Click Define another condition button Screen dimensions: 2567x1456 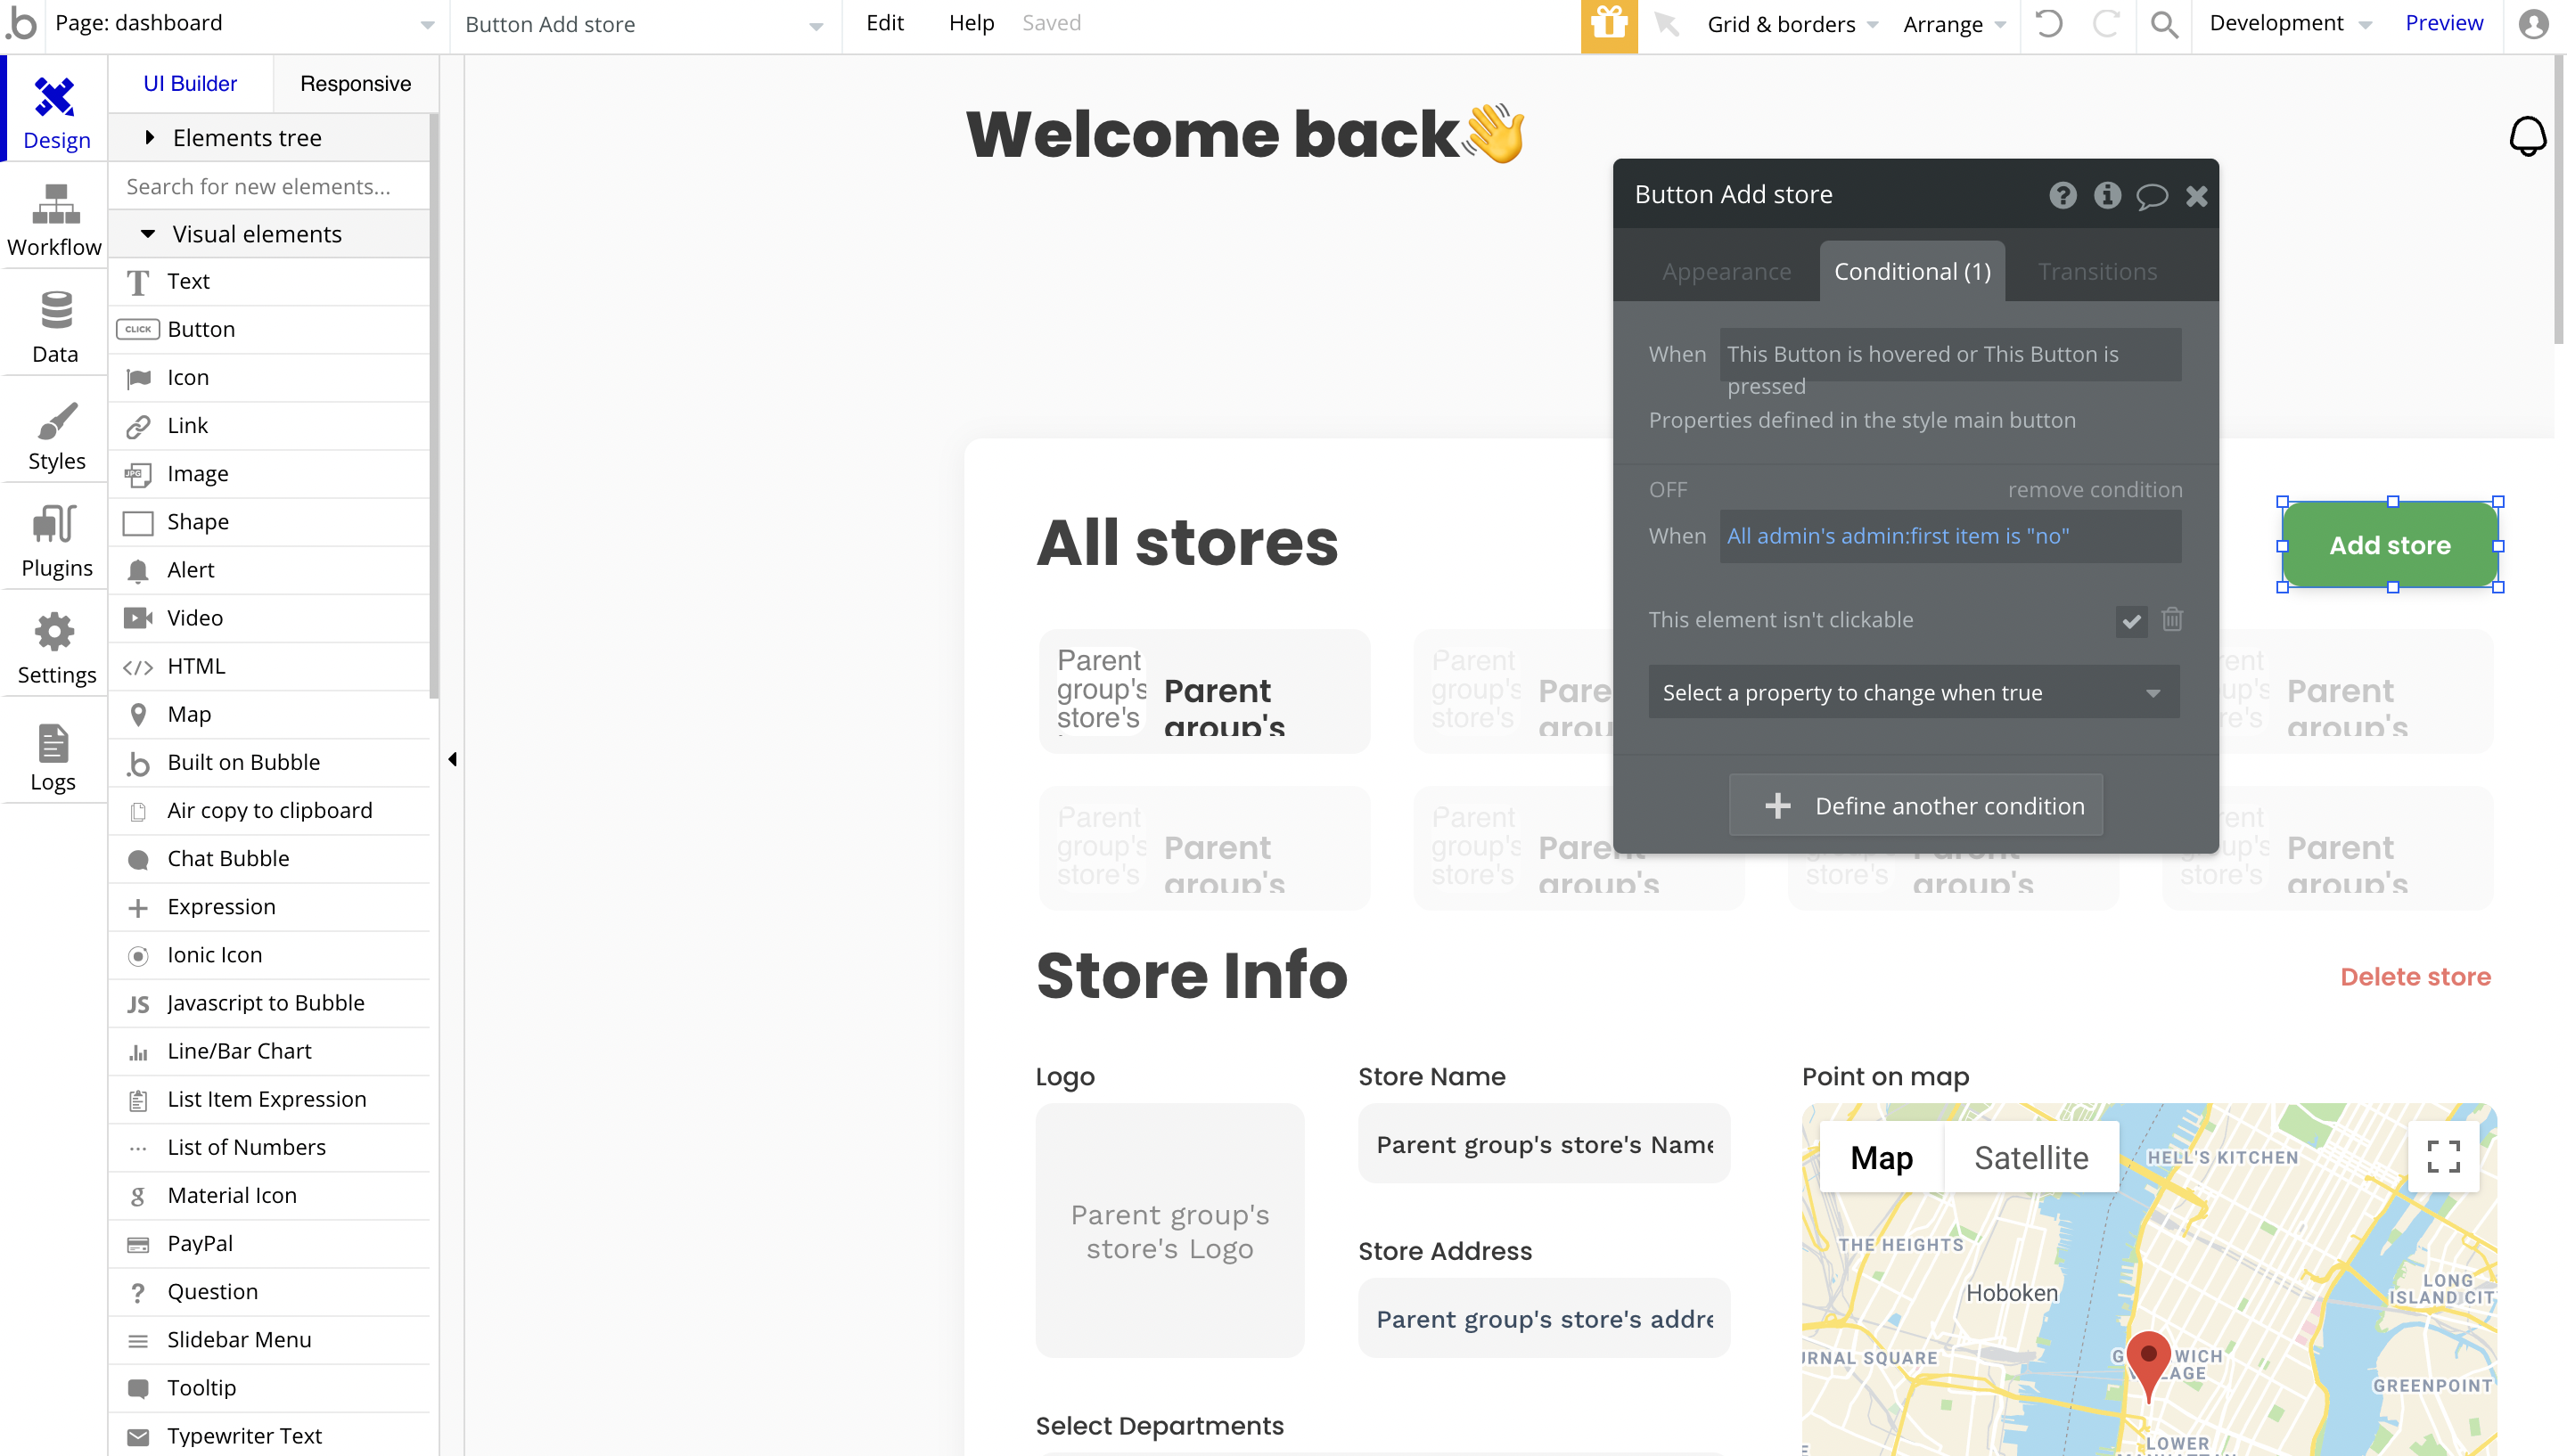tap(1915, 805)
